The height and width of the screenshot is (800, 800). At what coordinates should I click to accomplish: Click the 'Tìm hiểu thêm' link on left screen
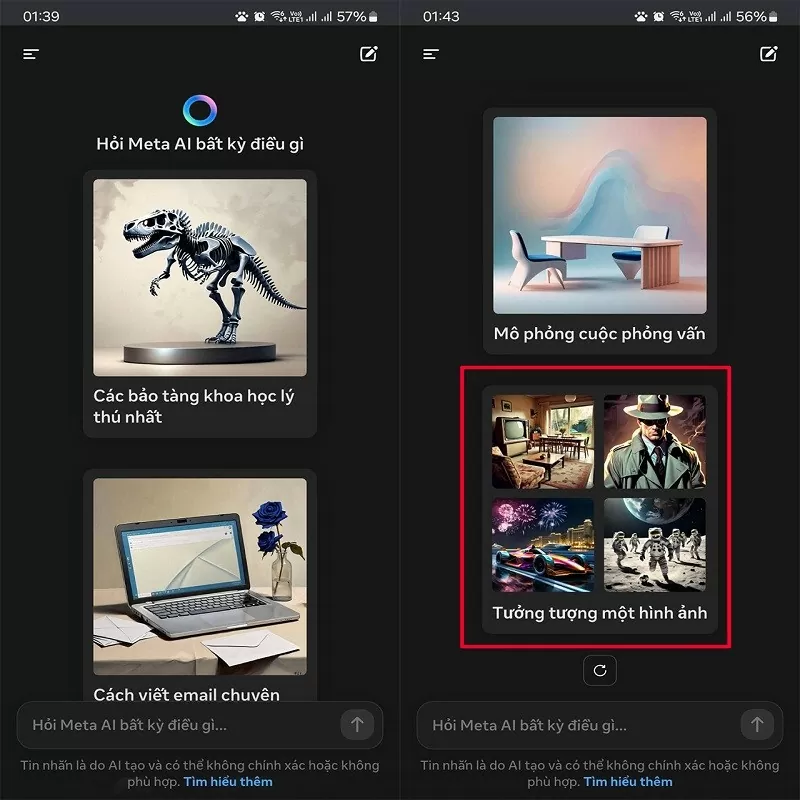click(228, 781)
